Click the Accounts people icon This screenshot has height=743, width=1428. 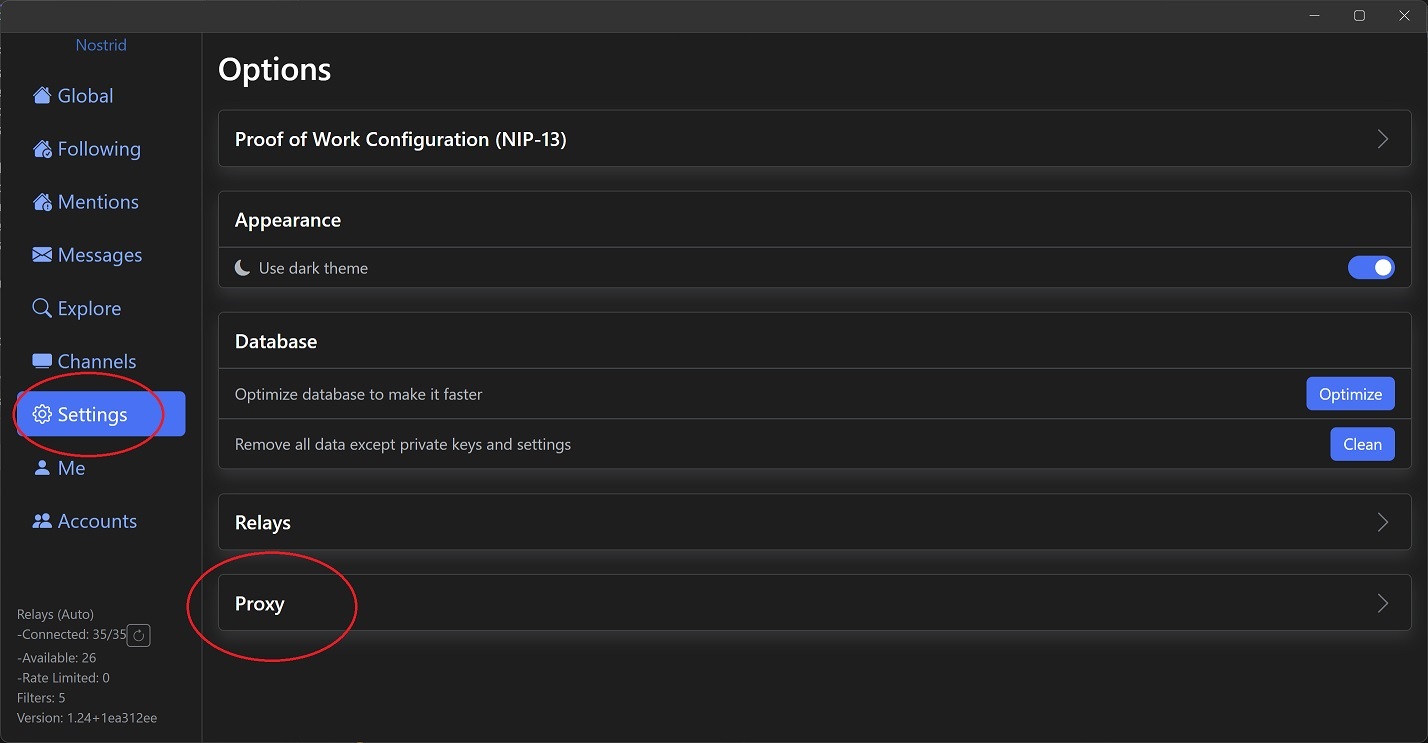pyautogui.click(x=42, y=521)
